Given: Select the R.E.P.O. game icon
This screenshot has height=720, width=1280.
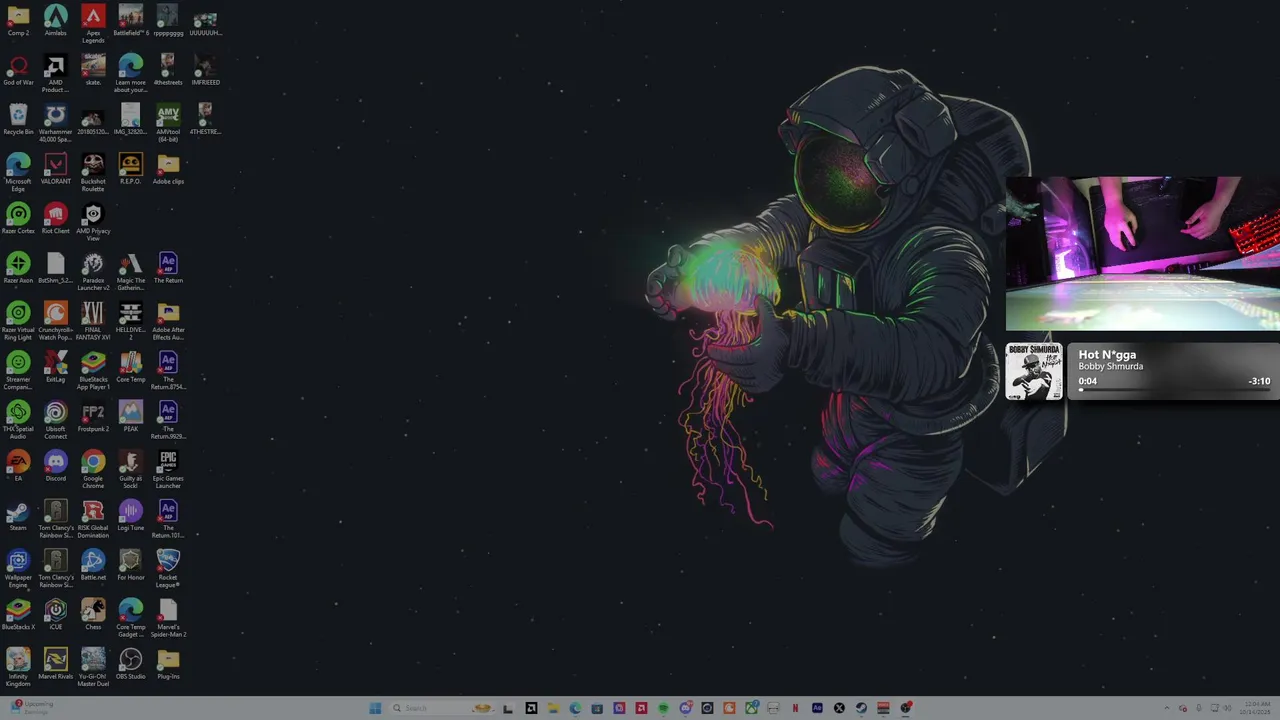Looking at the screenshot, I should [x=130, y=168].
